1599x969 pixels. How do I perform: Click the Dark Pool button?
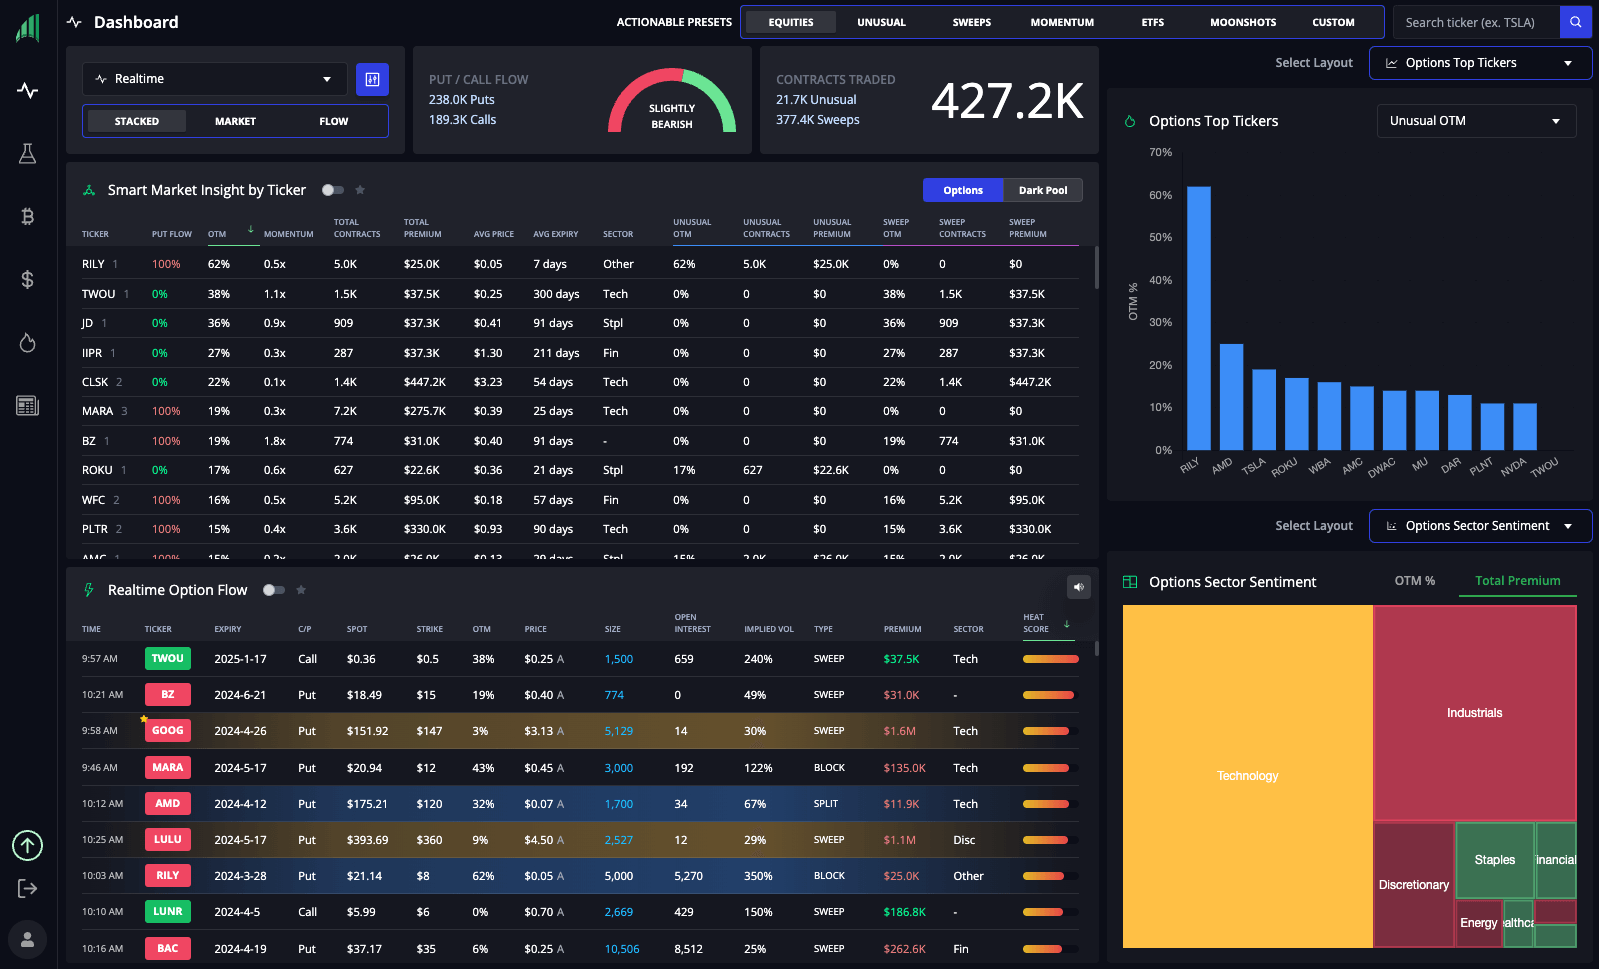tap(1042, 190)
